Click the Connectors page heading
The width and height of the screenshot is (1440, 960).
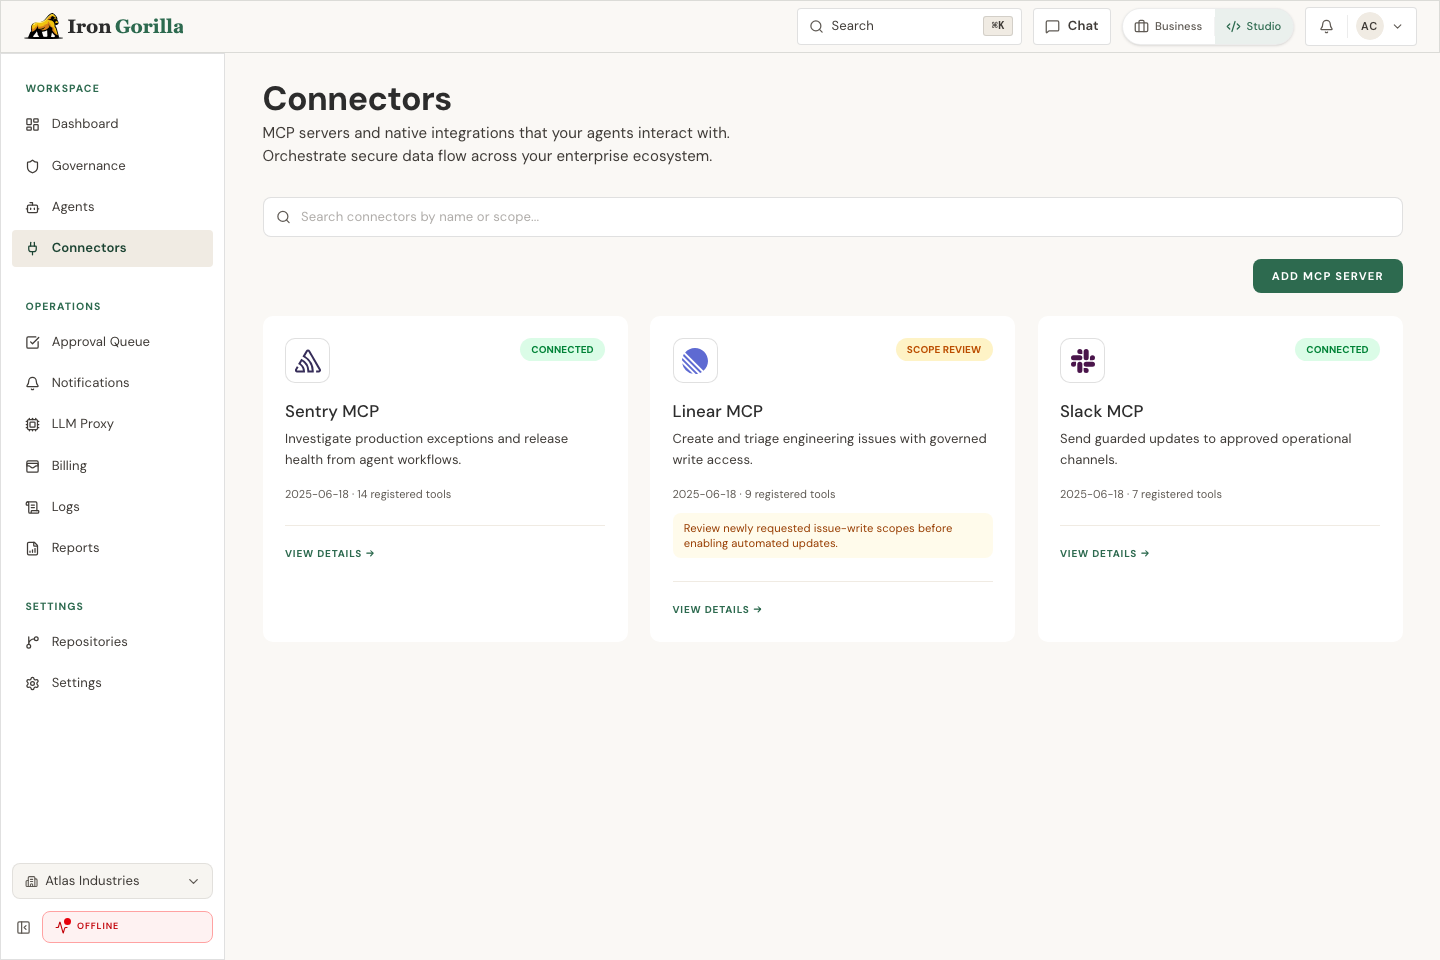click(x=357, y=99)
